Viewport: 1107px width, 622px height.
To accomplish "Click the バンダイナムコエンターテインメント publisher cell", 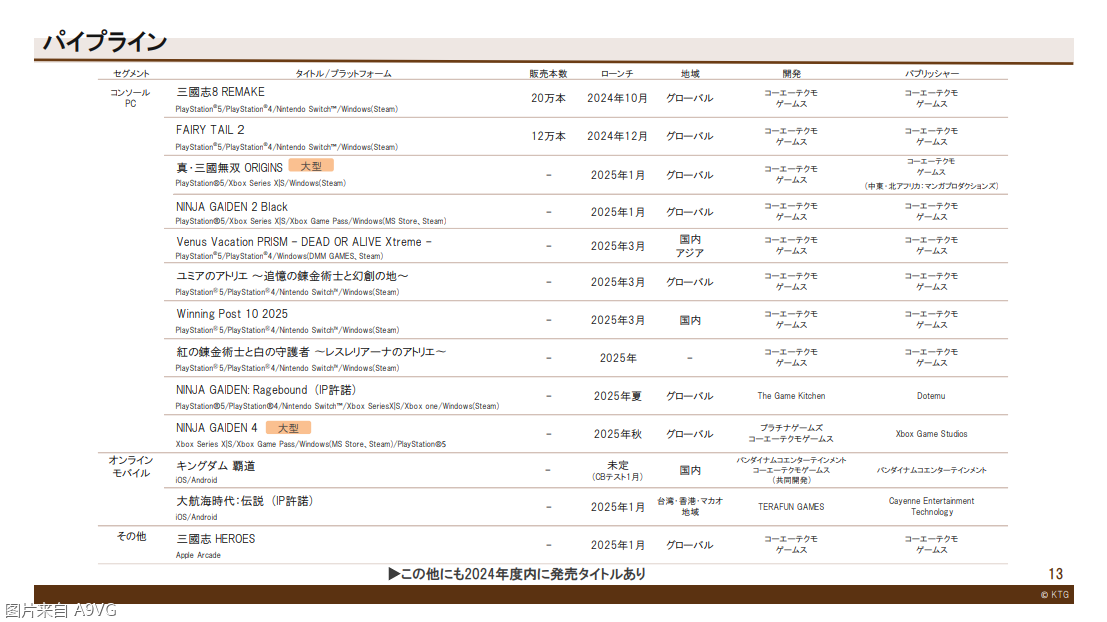I will 932,470.
